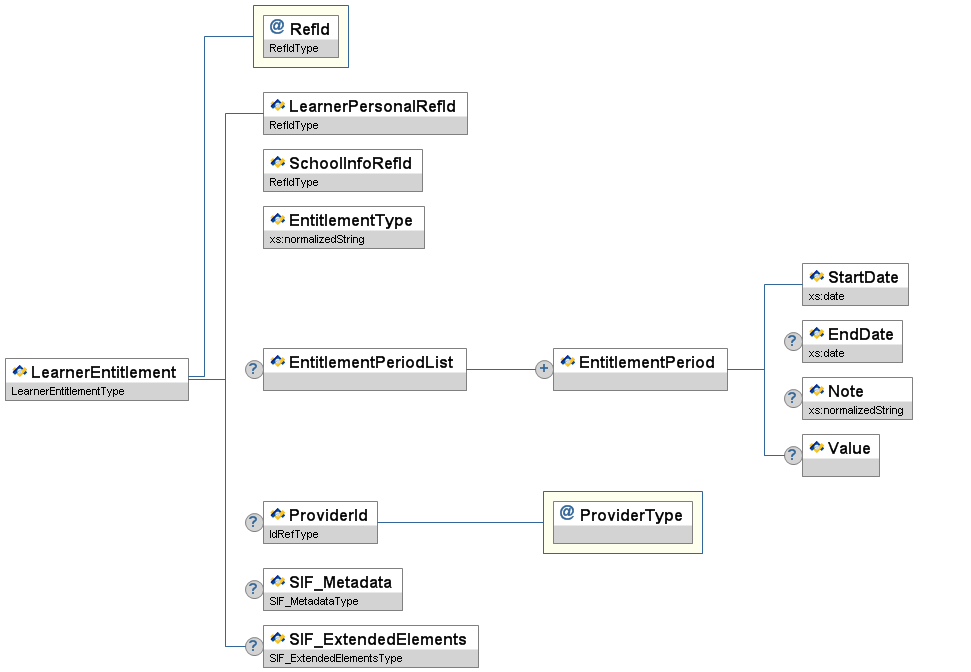971x672 pixels.
Task: Click the element icon beside SchoolInfoRefId
Action: (277, 162)
